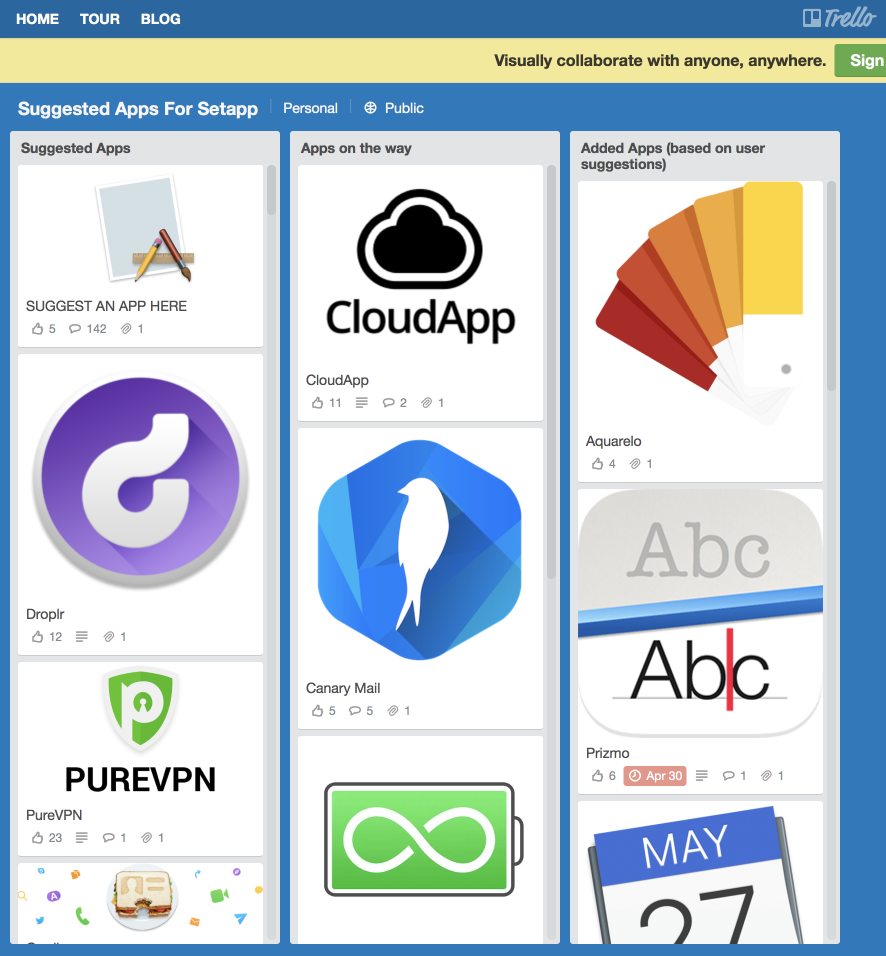Click the comment icon on SUGGEST AN APP card
This screenshot has width=886, height=956.
(x=75, y=329)
